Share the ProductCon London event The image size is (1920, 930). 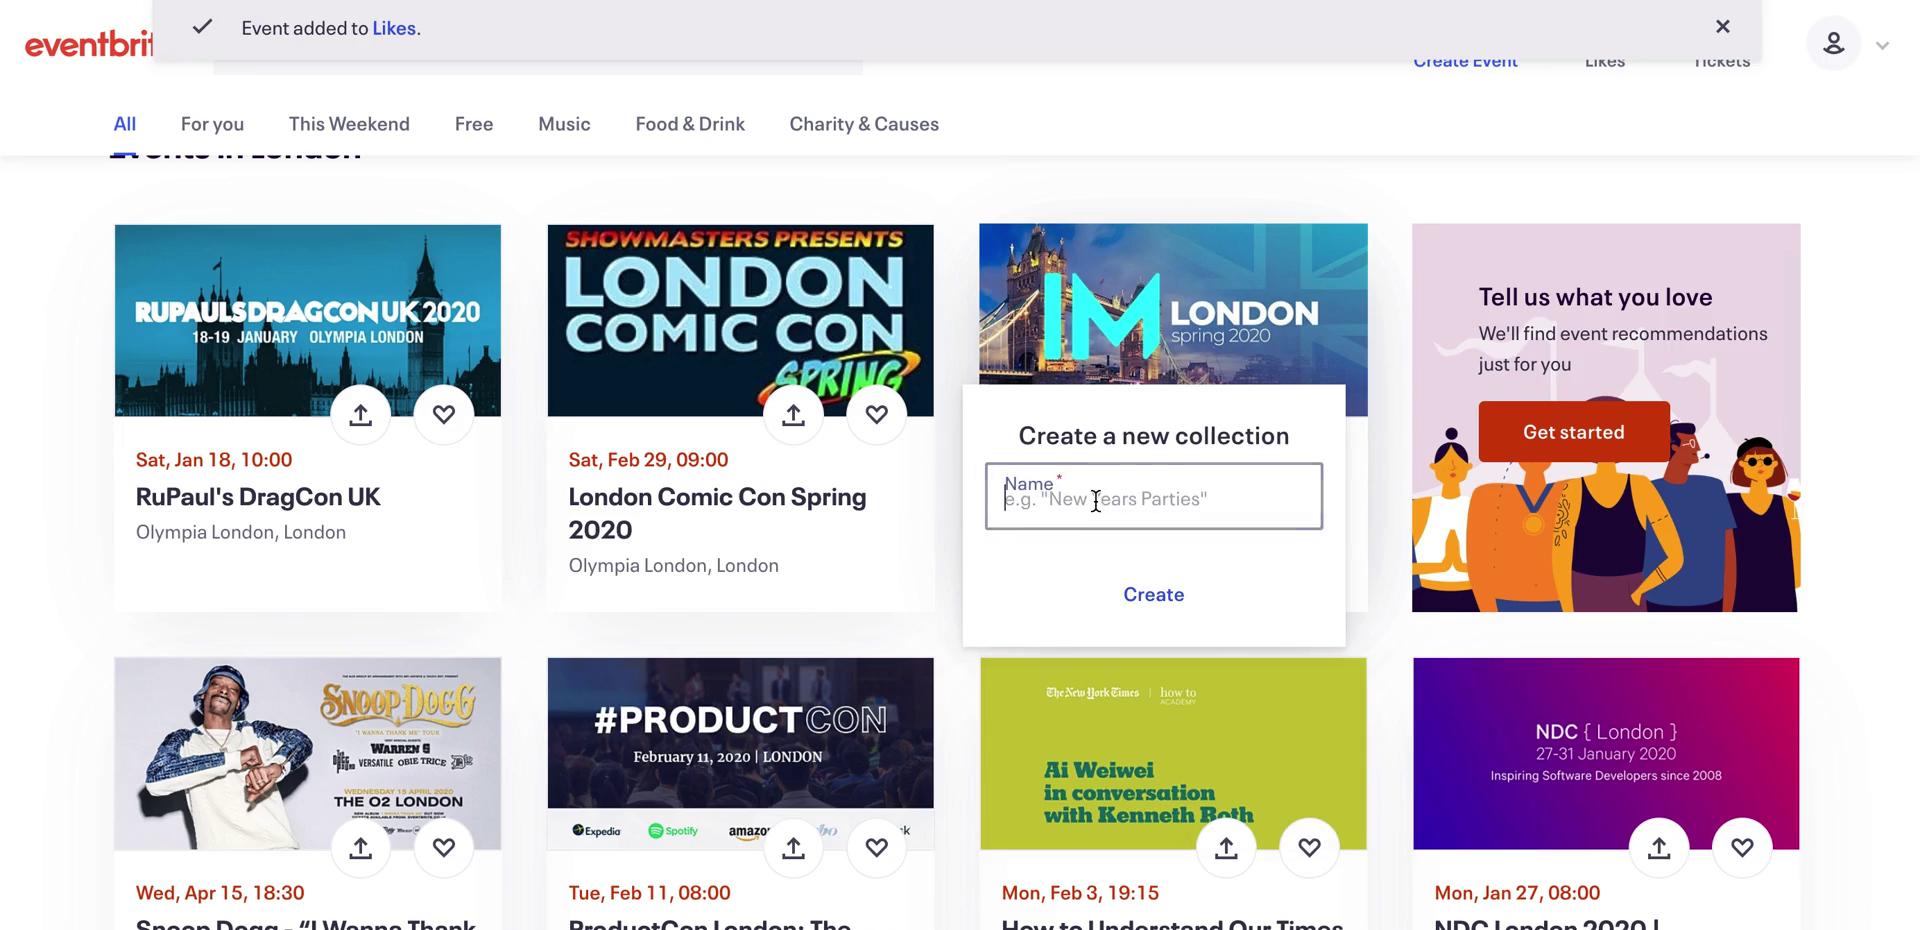tap(794, 848)
